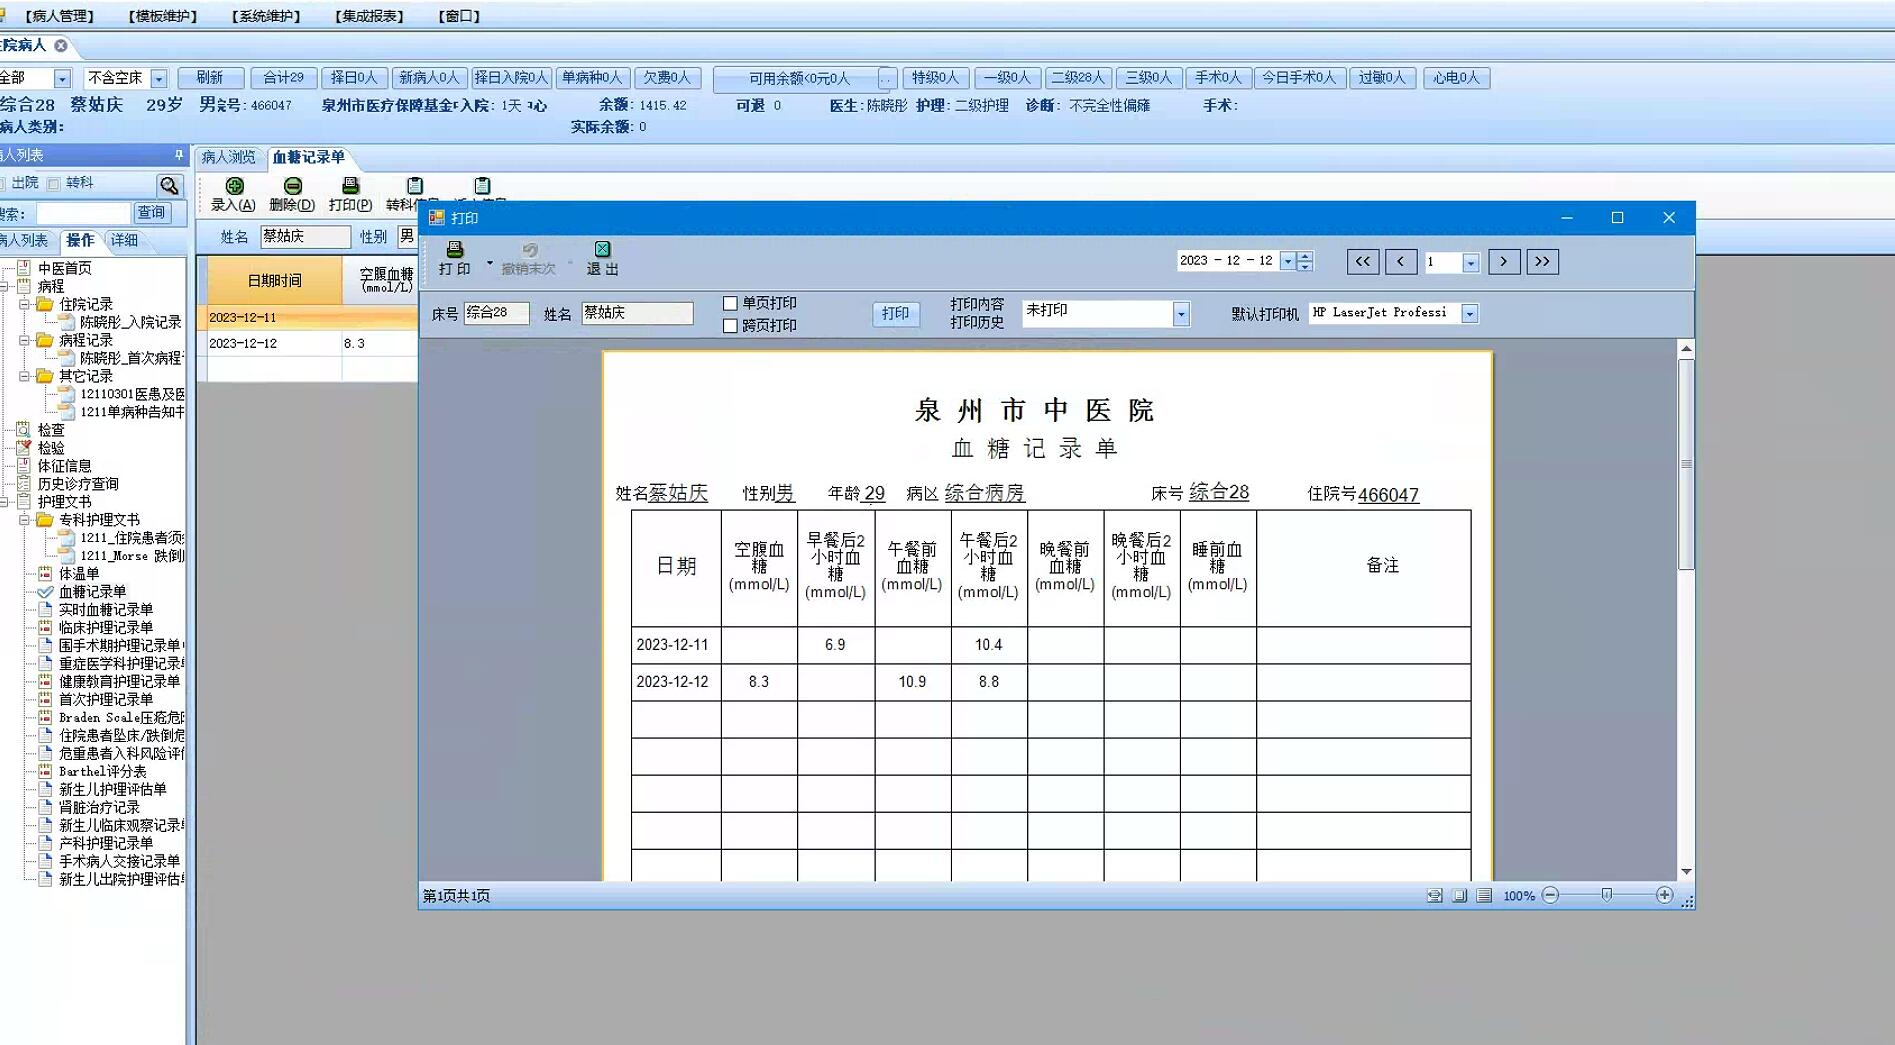The image size is (1895, 1045).
Task: Open the 【集成报表】 menu
Action: 369,16
